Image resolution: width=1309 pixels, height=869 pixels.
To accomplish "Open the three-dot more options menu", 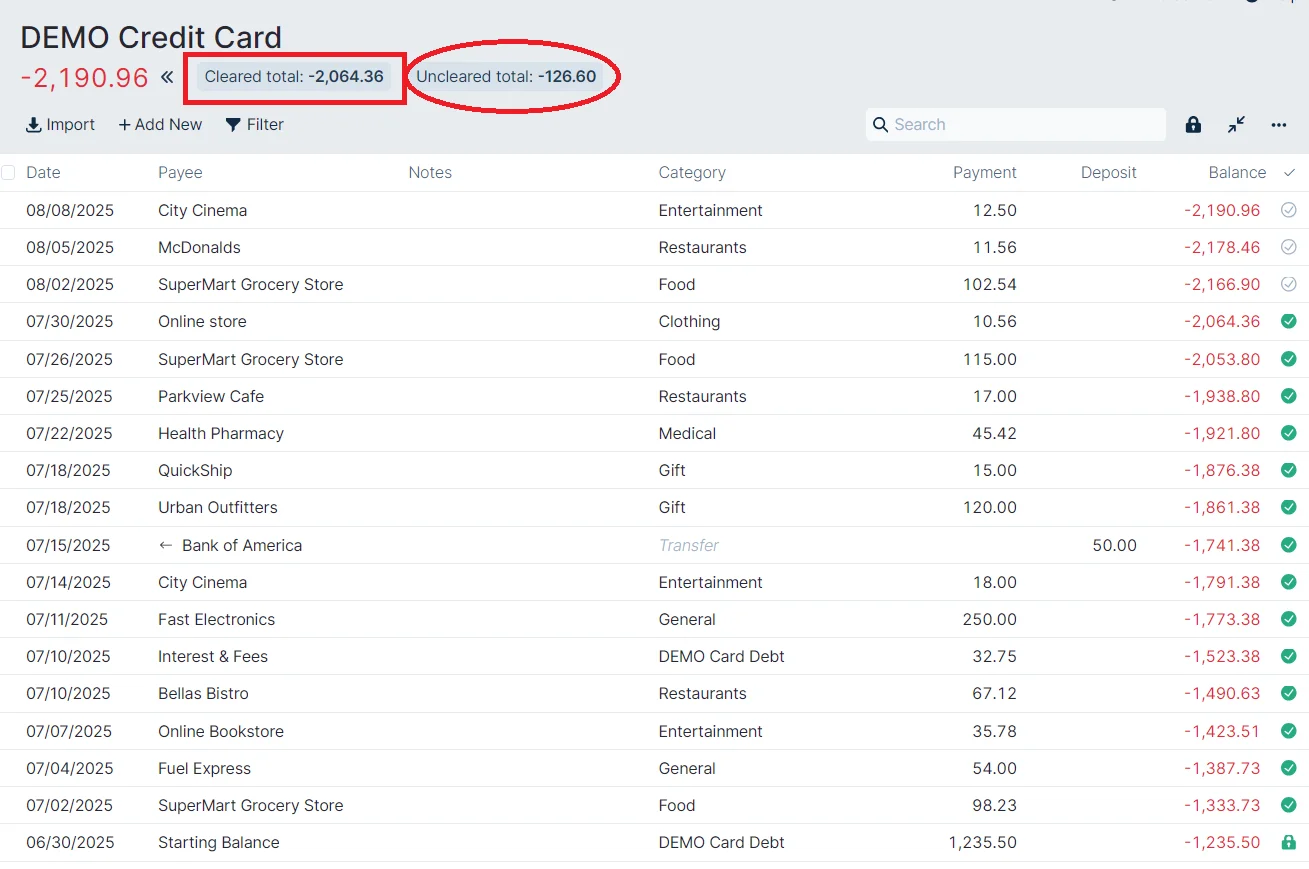I will click(1279, 125).
